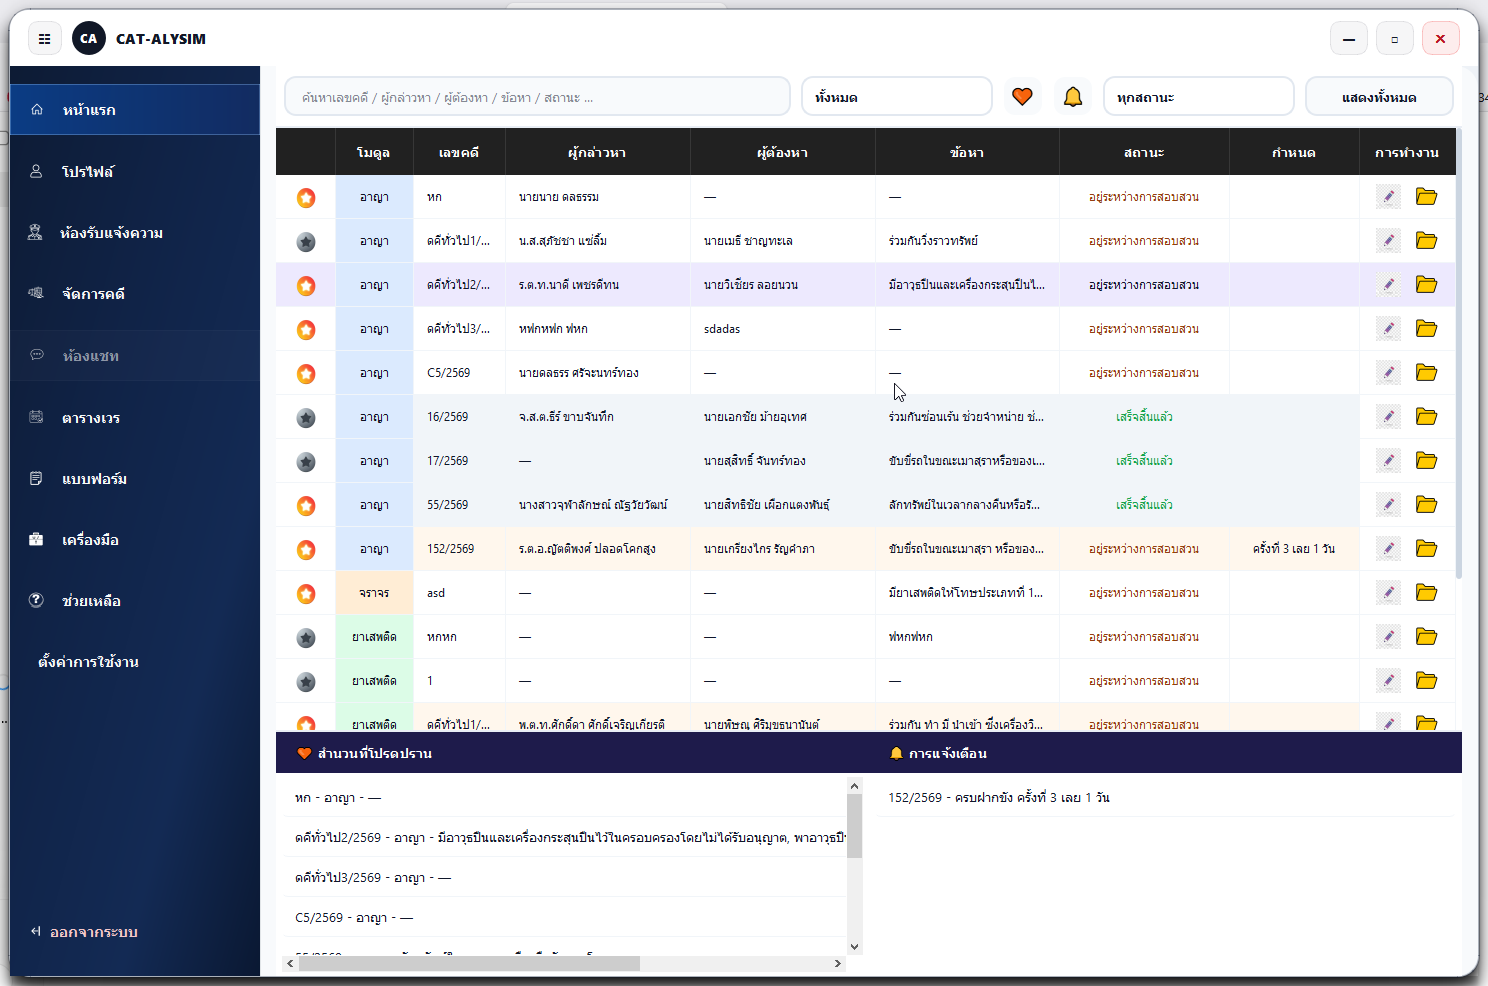Click the edit pencil for case 16/2569
The image size is (1488, 986).
(x=1388, y=417)
